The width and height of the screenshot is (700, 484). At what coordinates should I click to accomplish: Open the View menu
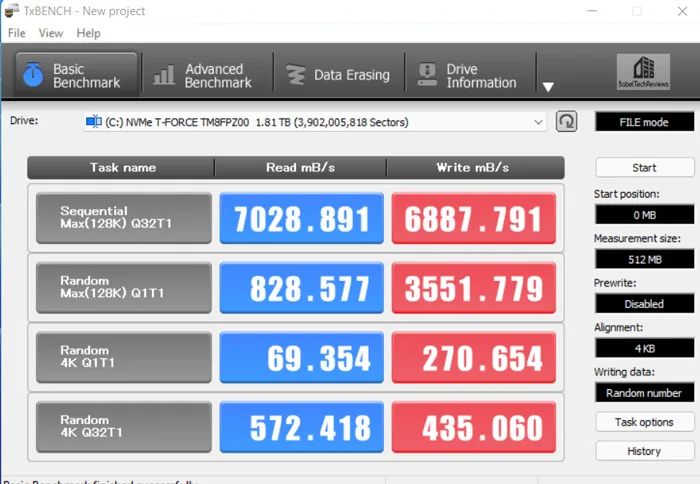pyautogui.click(x=50, y=33)
